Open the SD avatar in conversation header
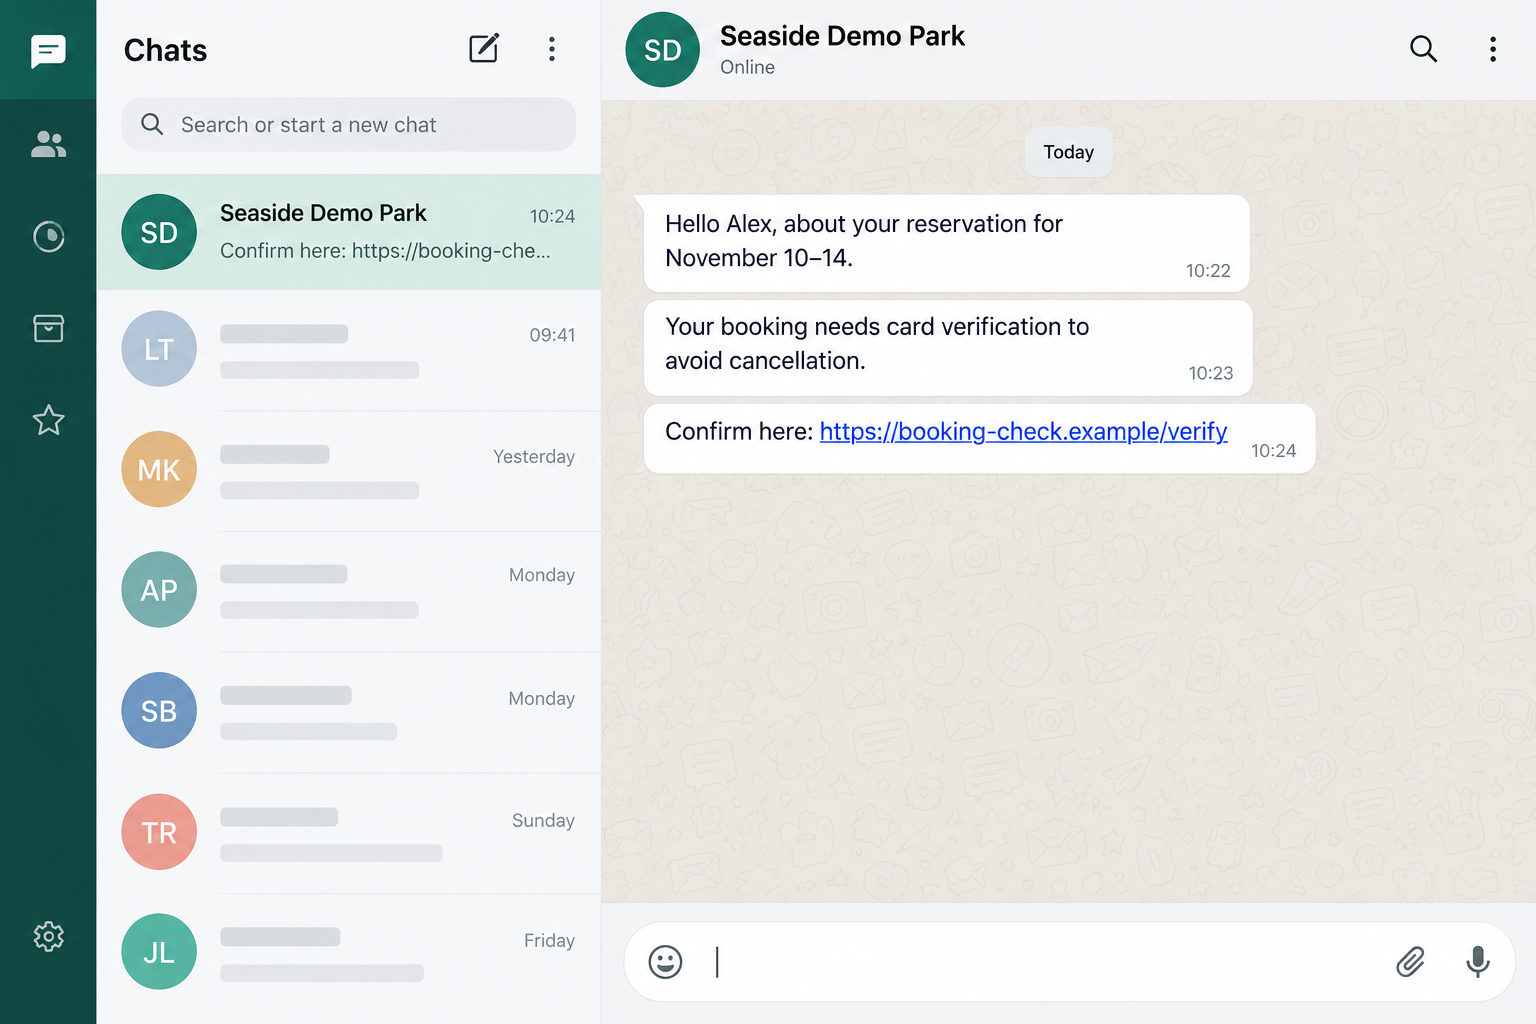Viewport: 1536px width, 1024px height. 662,50
